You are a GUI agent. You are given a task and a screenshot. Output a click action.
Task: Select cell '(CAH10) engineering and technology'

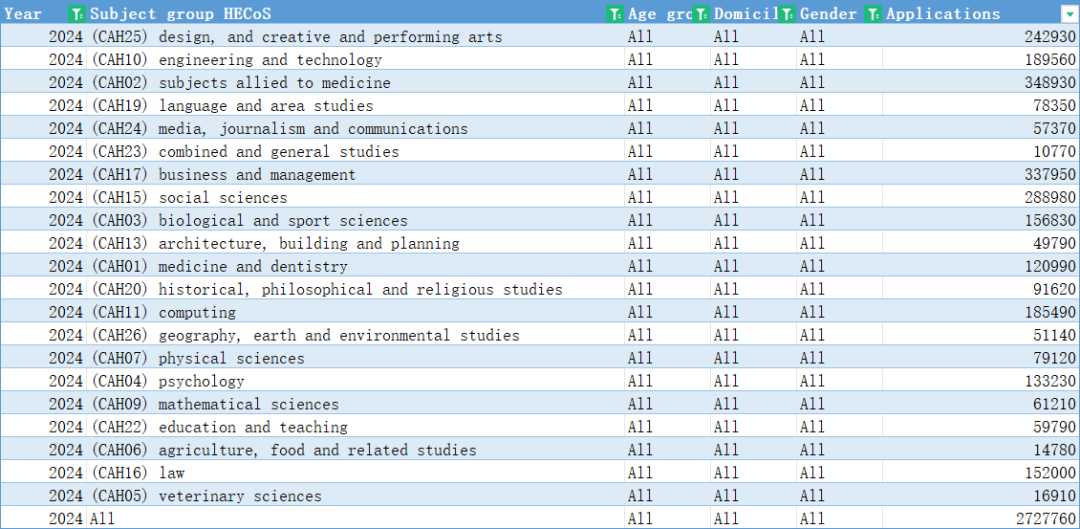coord(355,59)
